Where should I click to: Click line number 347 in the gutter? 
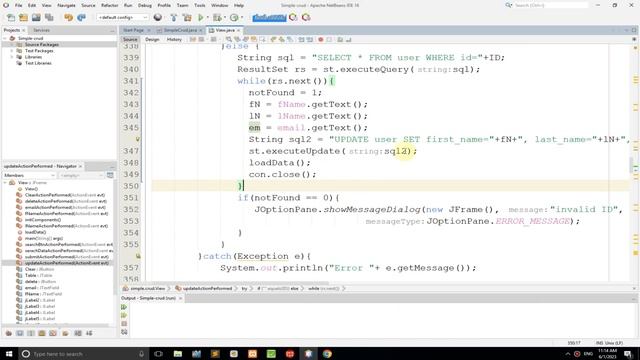131,151
